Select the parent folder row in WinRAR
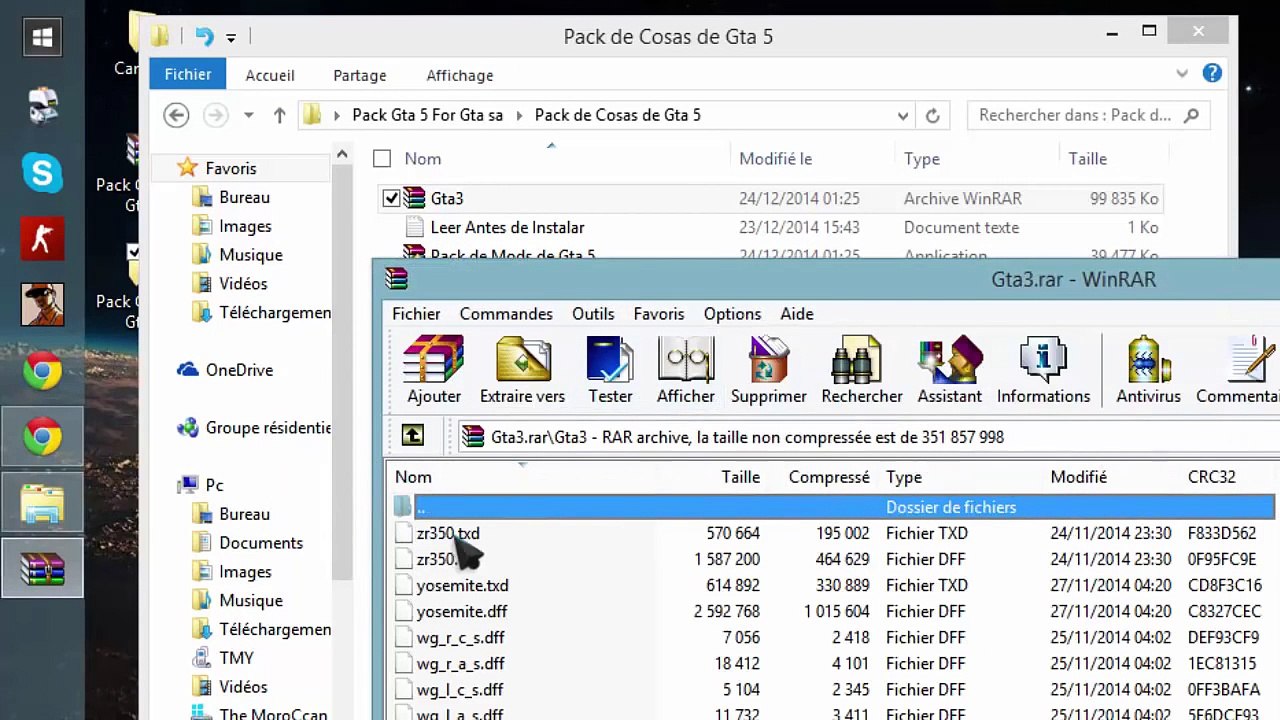 (834, 507)
